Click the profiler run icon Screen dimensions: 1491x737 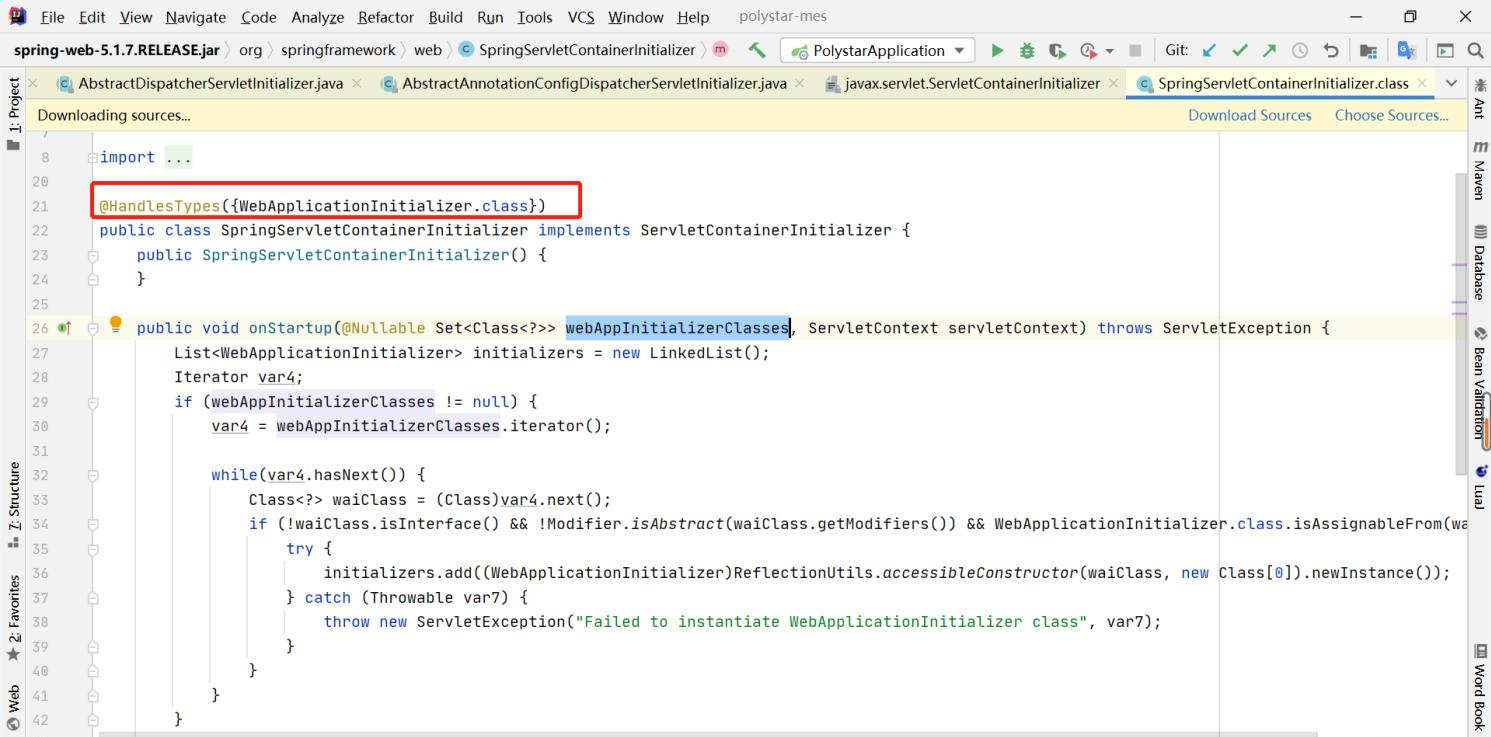[x=1088, y=50]
